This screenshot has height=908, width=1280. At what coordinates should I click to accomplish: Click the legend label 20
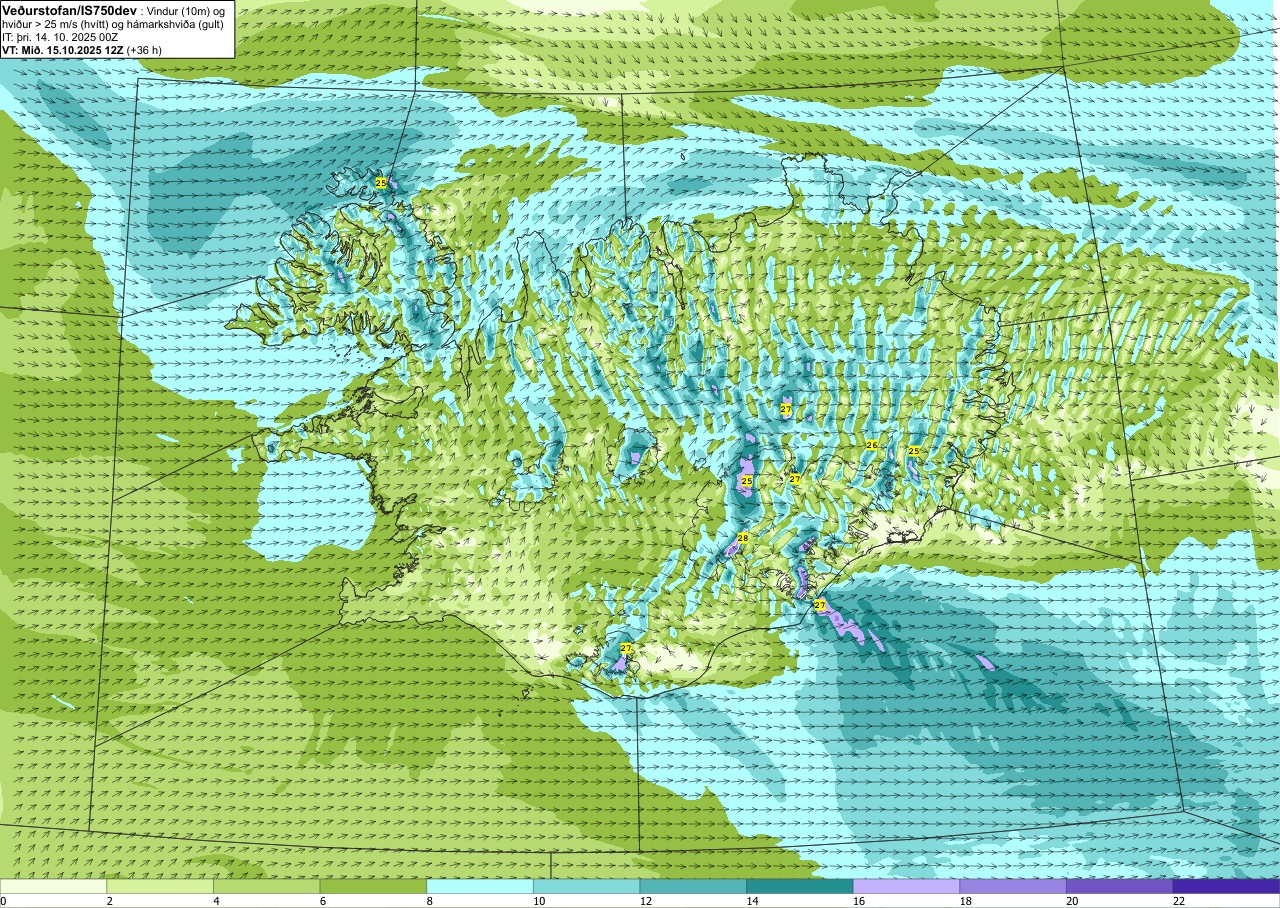pos(1072,901)
